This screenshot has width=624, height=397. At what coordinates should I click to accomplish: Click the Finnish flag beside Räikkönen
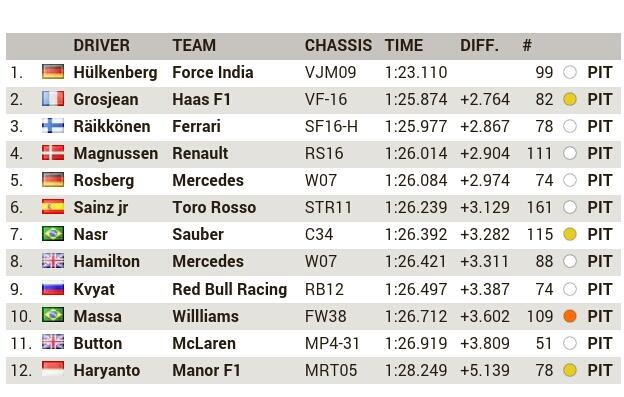click(x=53, y=126)
